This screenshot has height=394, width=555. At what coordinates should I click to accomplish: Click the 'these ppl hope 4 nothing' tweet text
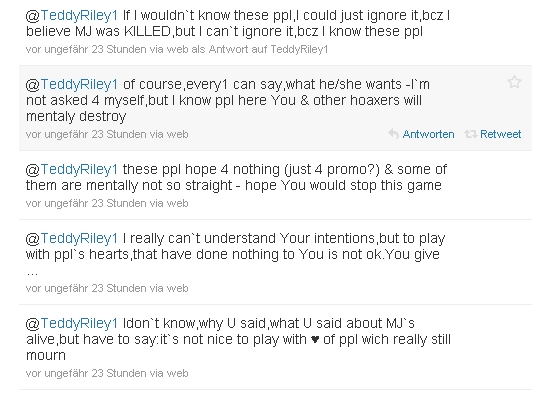tap(236, 177)
